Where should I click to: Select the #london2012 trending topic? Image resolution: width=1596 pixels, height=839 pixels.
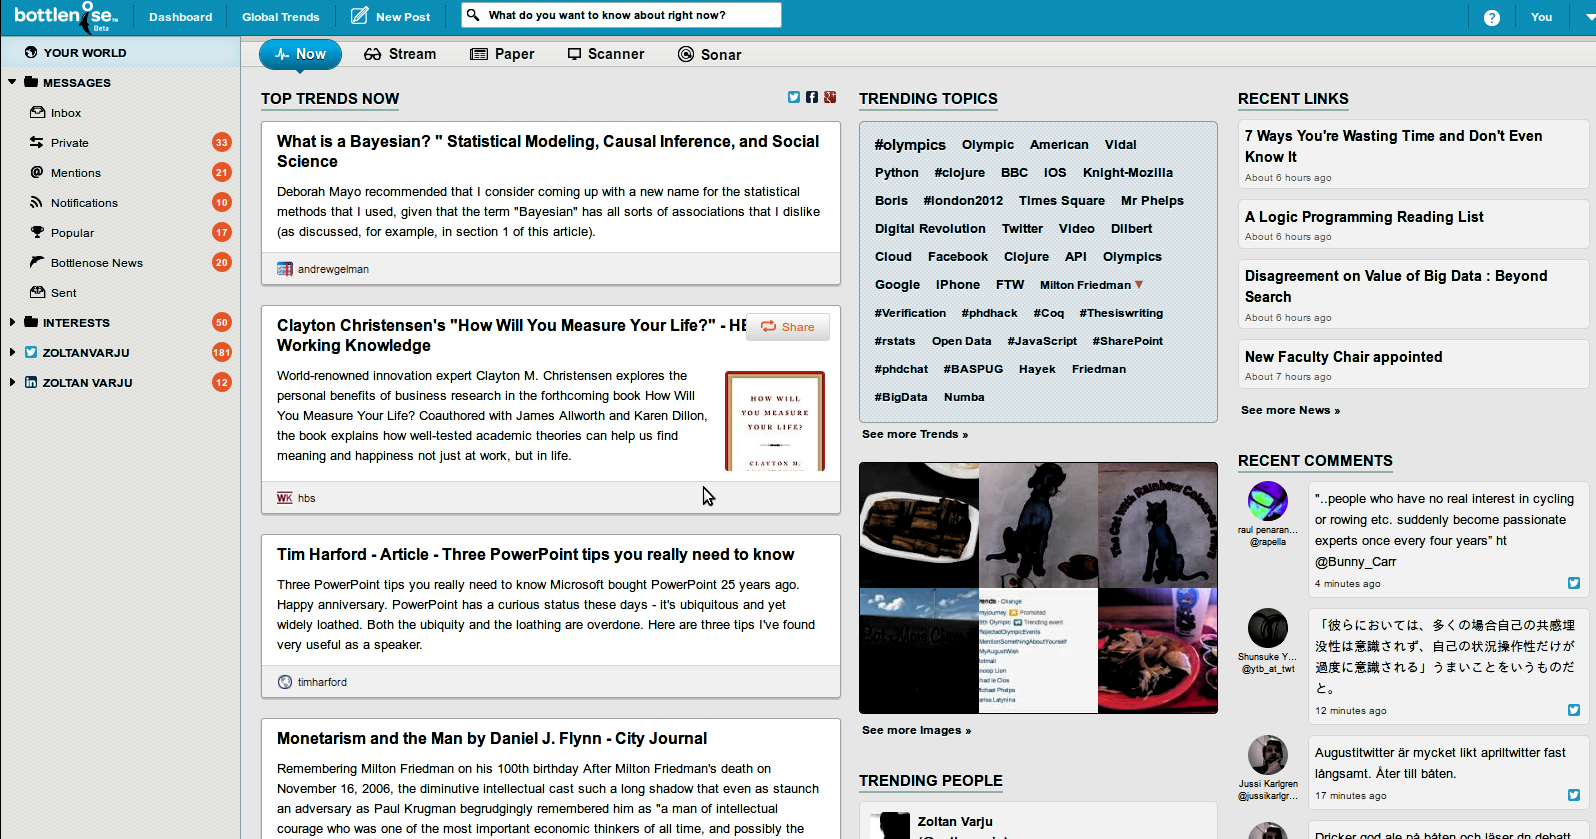tap(963, 201)
